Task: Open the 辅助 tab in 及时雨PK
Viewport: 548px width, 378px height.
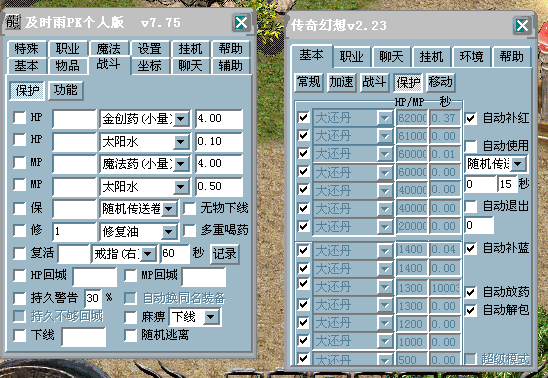Action: coord(231,66)
